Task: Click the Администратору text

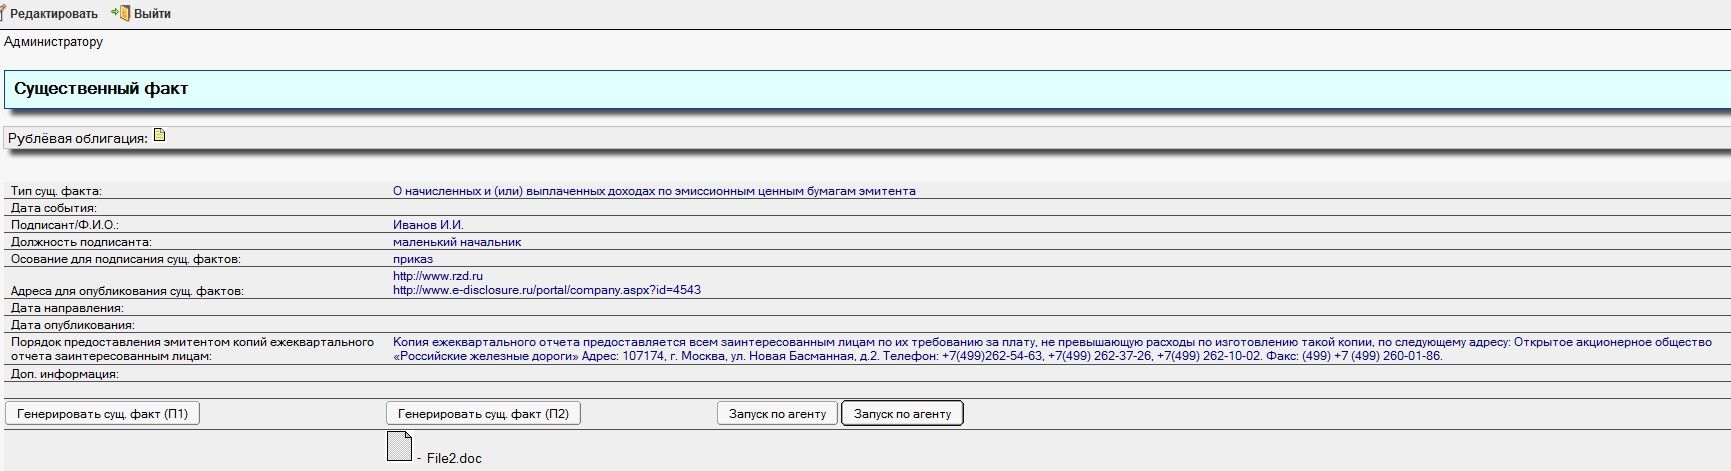Action: tap(53, 42)
